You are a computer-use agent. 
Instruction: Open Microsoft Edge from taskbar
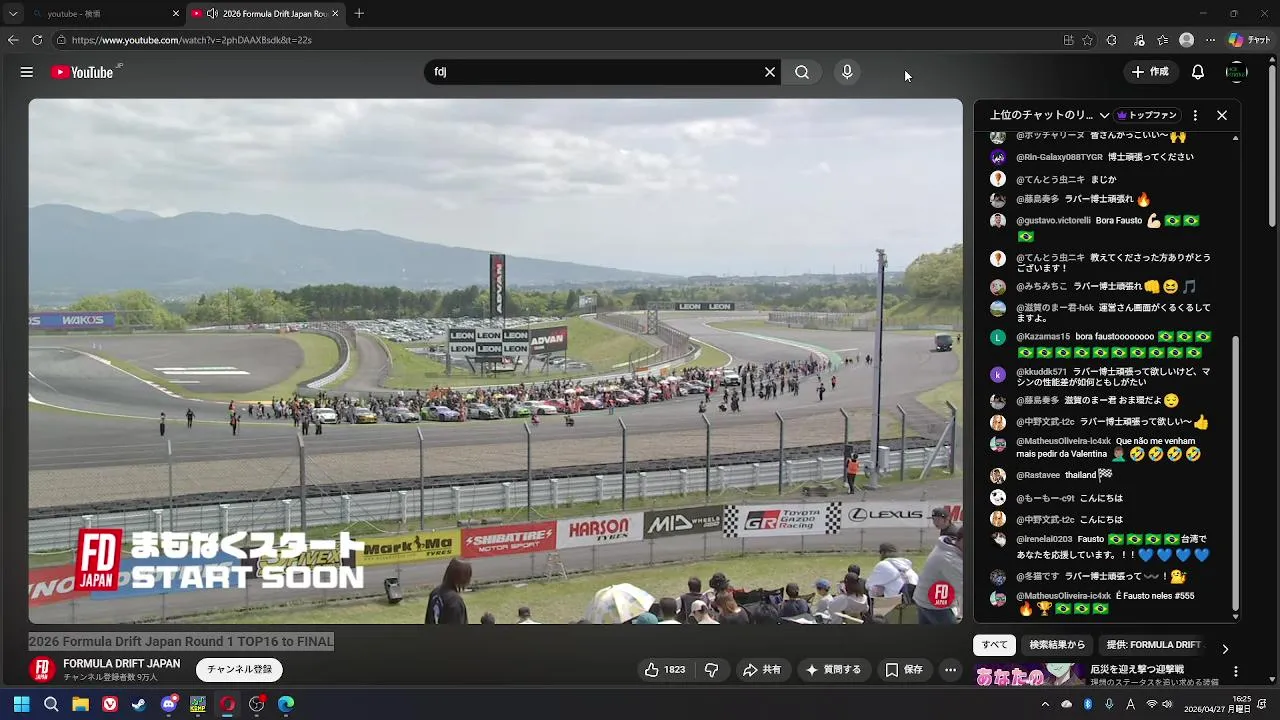(x=286, y=704)
